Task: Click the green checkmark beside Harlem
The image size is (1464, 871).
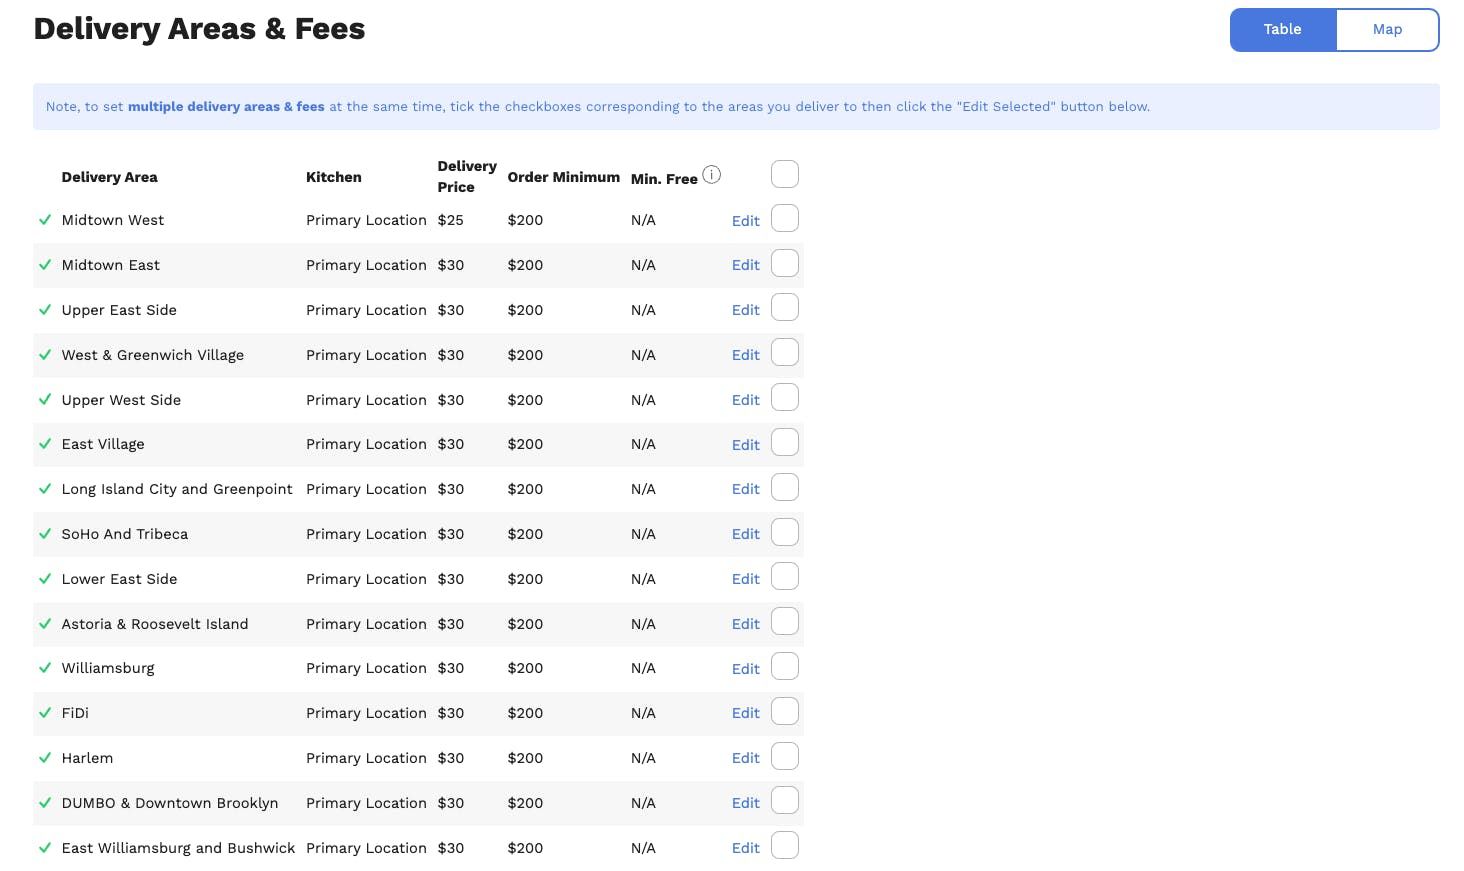Action: (45, 758)
